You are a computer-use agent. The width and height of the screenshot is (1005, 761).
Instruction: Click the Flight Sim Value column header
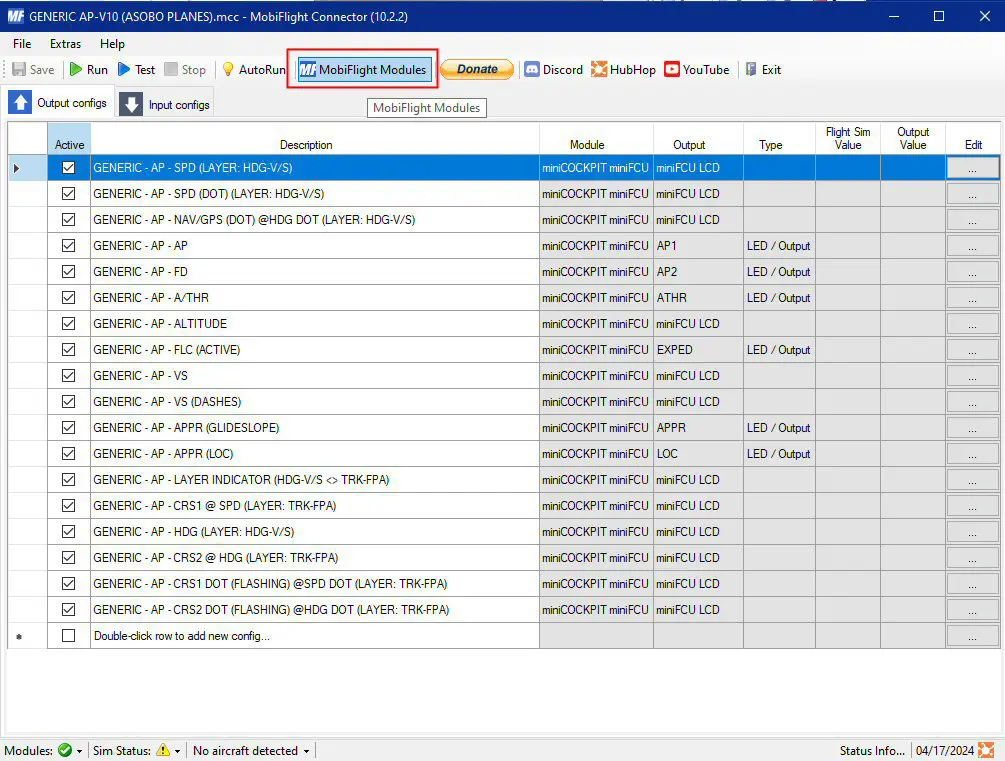847,138
